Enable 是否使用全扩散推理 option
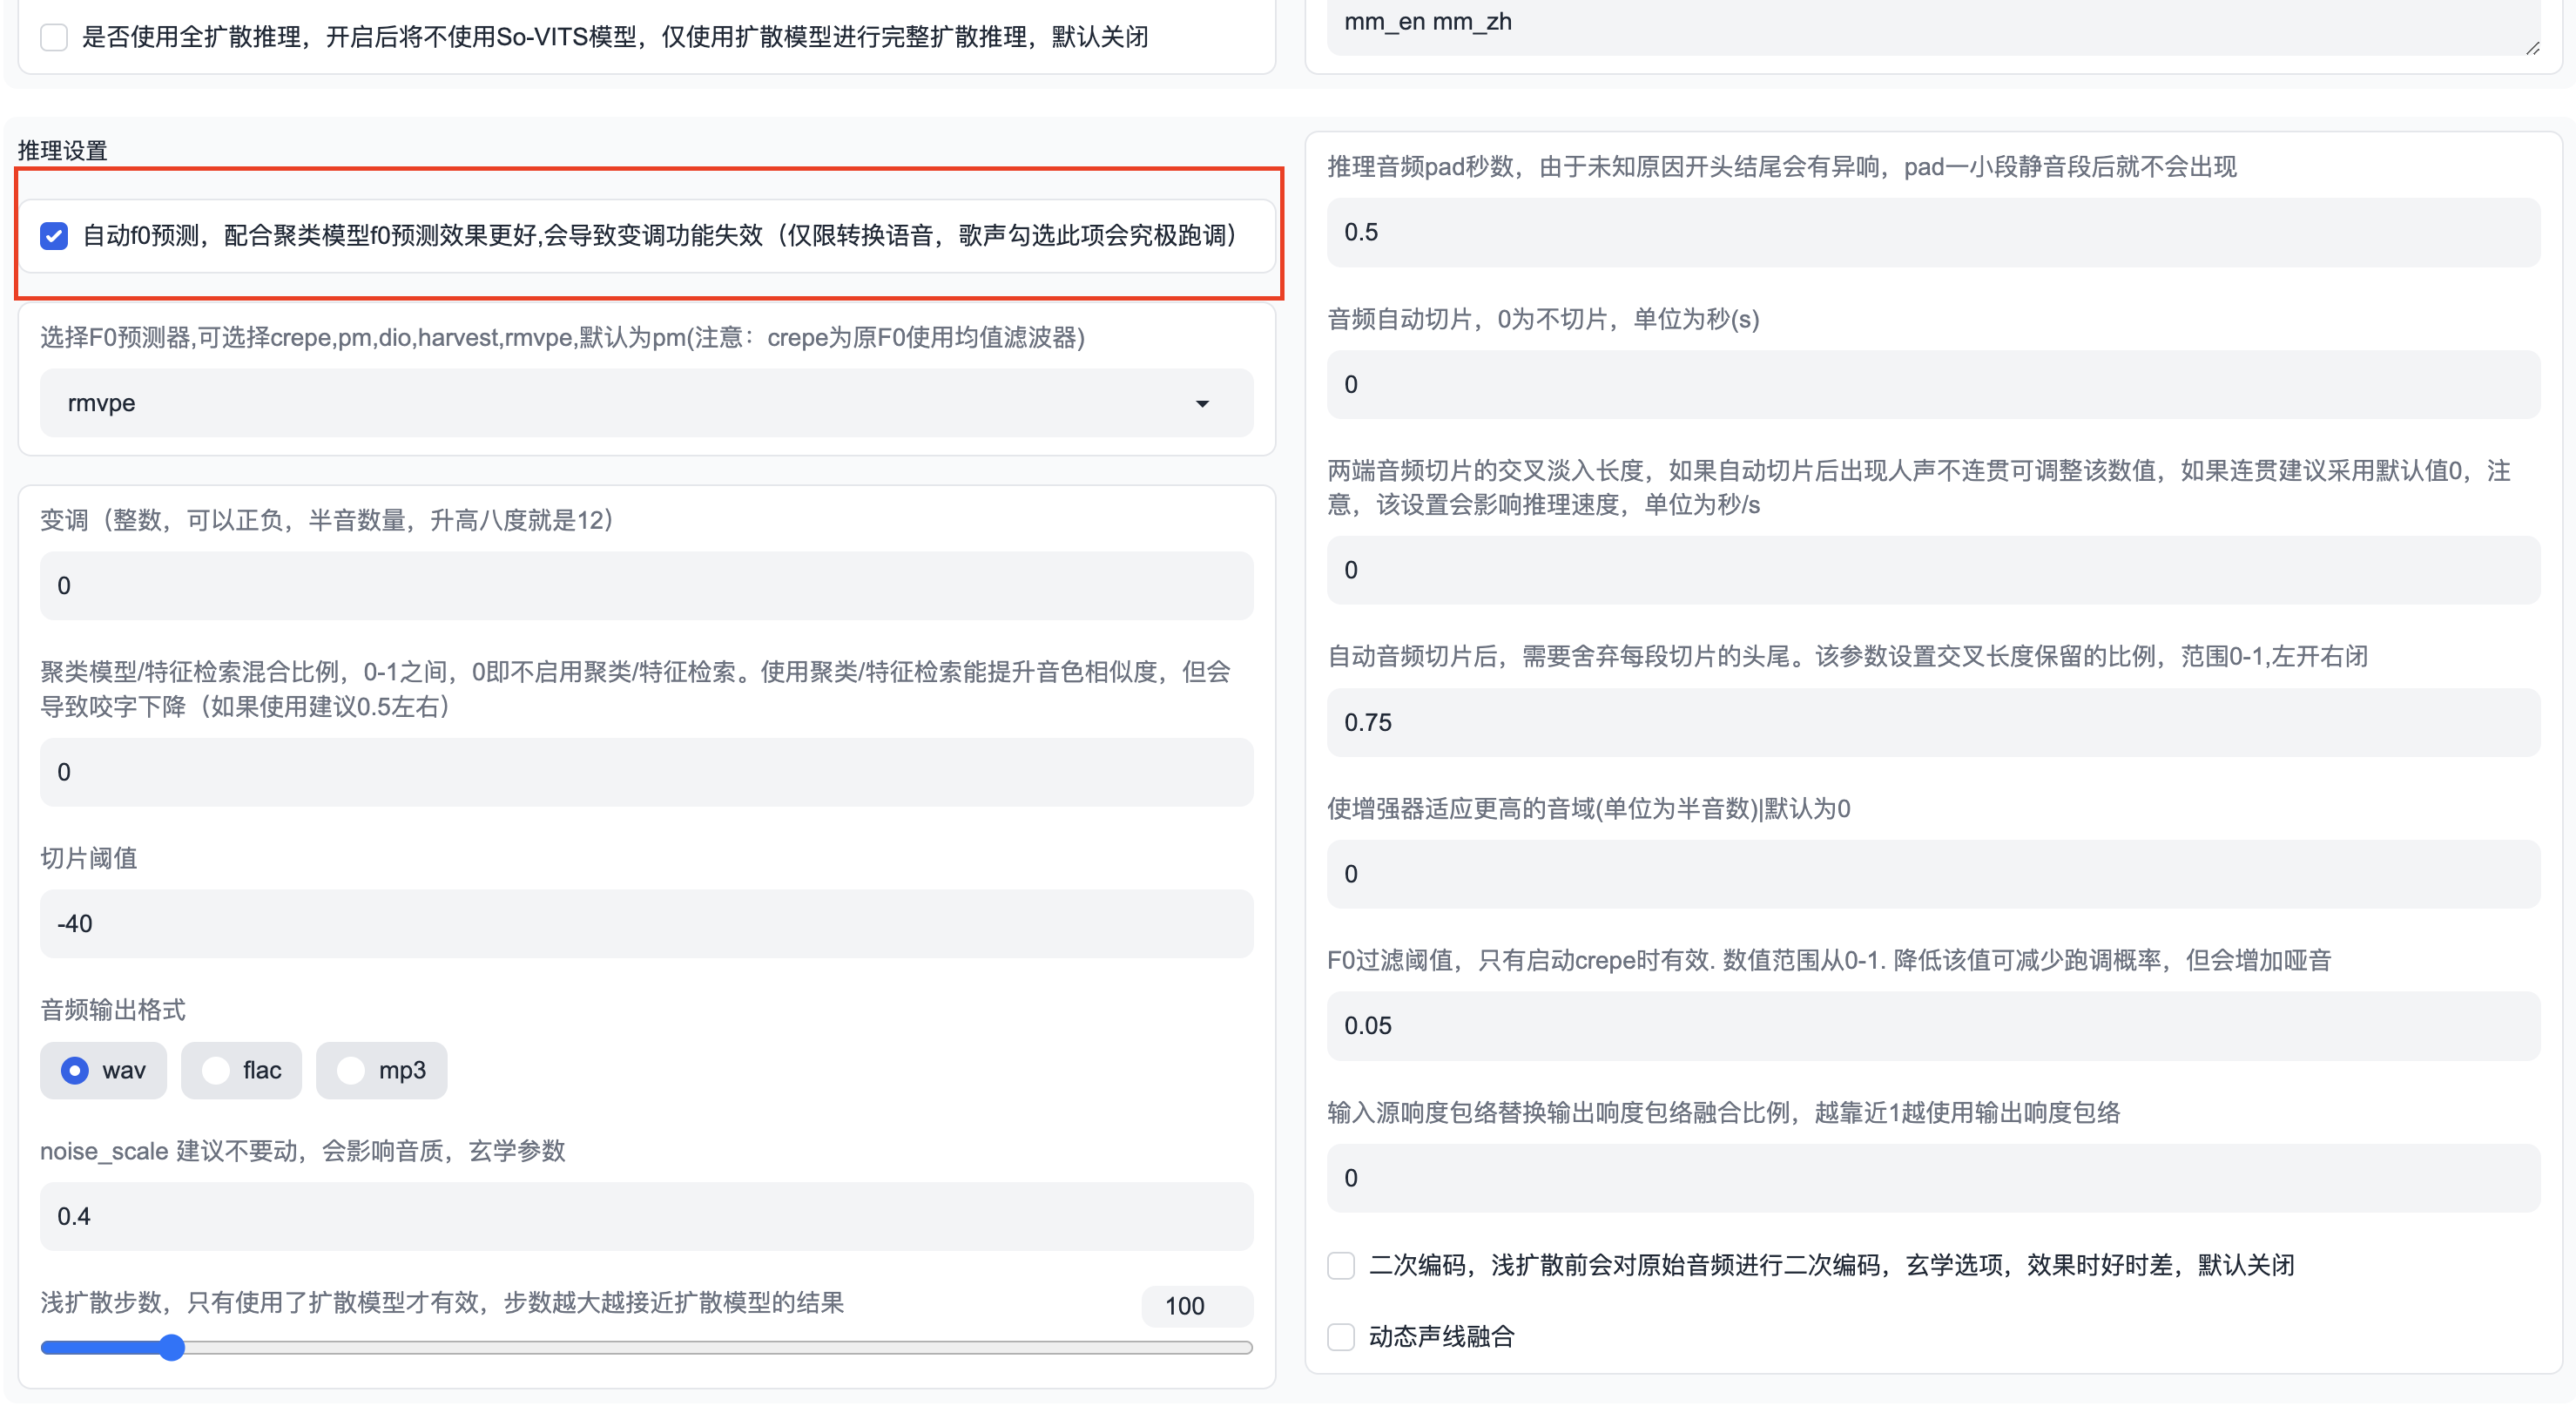Viewport: 2576px width, 1413px height. [54, 36]
